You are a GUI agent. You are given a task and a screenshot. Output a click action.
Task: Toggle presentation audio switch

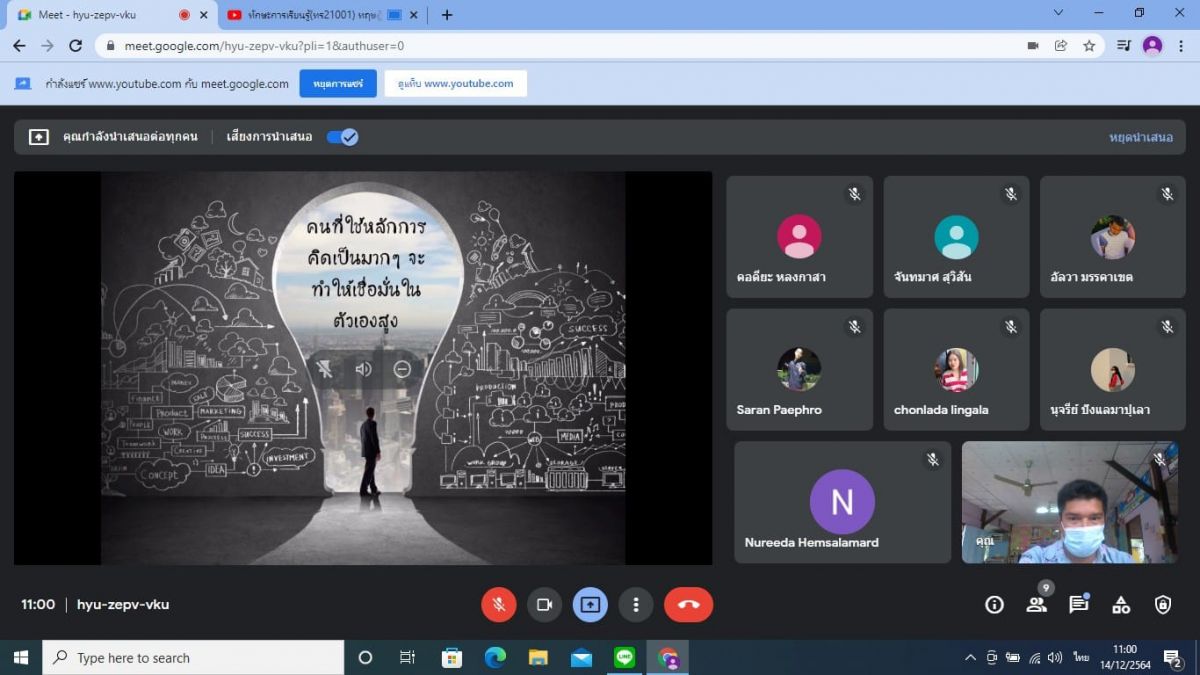342,137
